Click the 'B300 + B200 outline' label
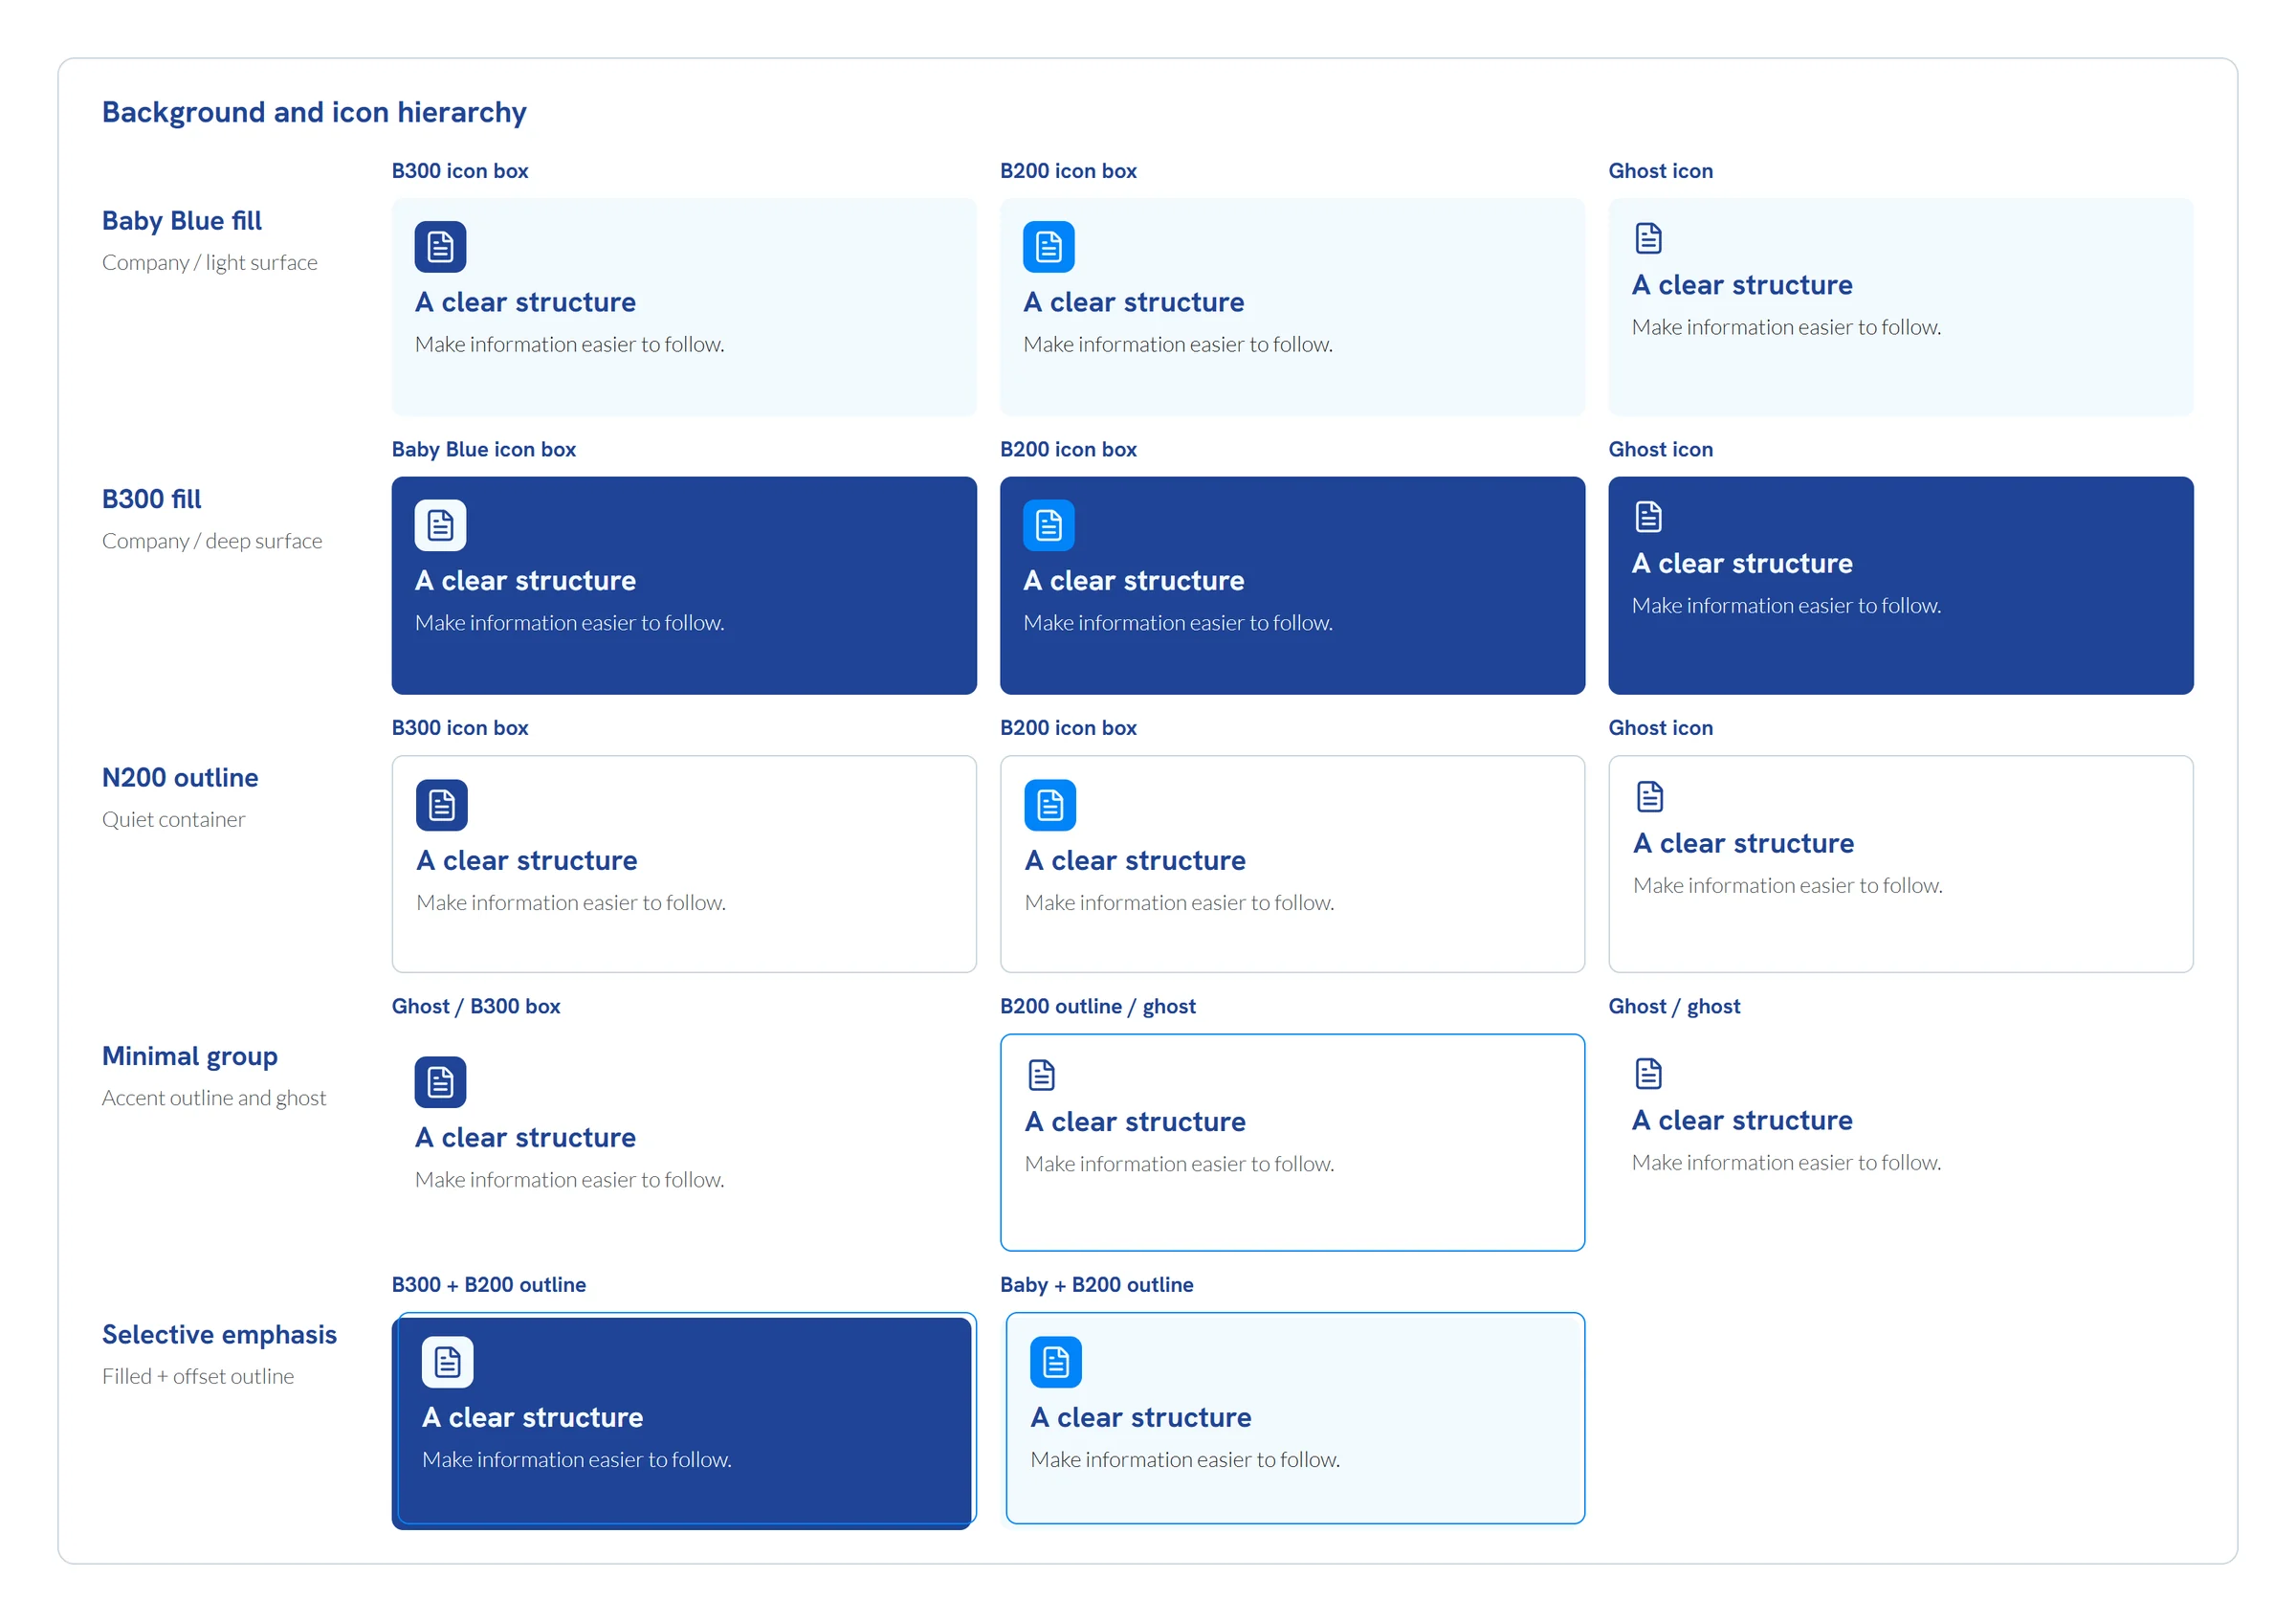This screenshot has height=1622, width=2296. point(489,1284)
